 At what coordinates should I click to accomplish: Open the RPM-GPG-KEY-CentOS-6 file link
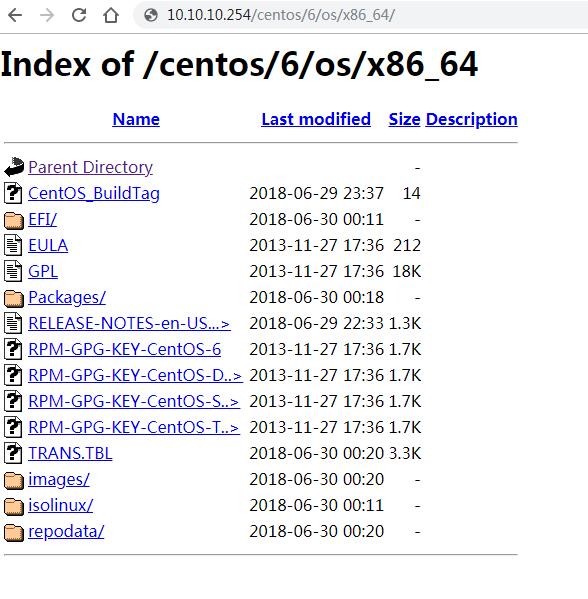pyautogui.click(x=125, y=349)
